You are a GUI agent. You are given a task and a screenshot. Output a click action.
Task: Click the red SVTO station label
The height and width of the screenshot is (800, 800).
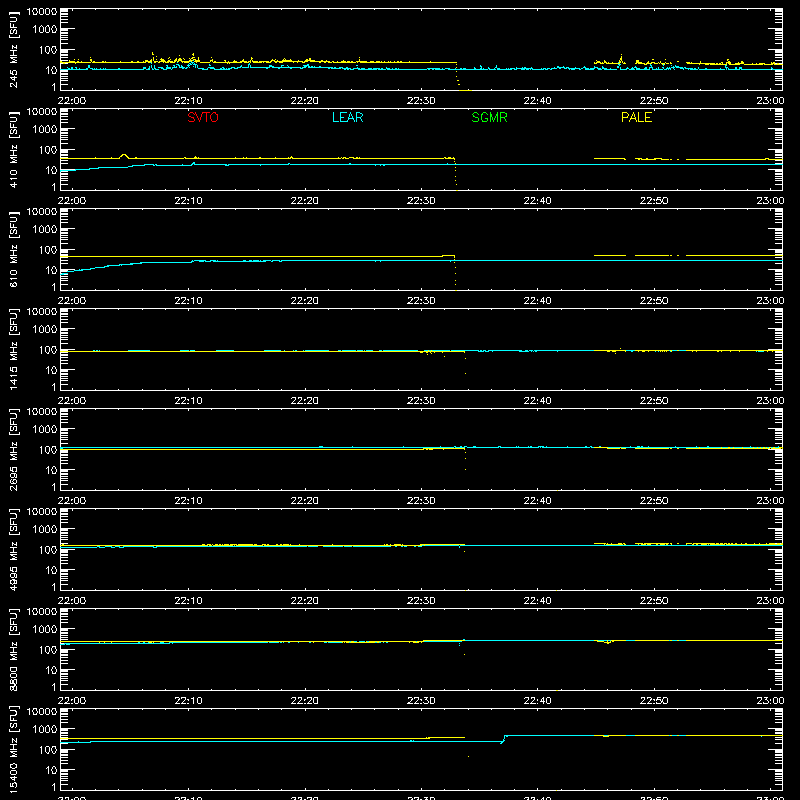(x=203, y=117)
